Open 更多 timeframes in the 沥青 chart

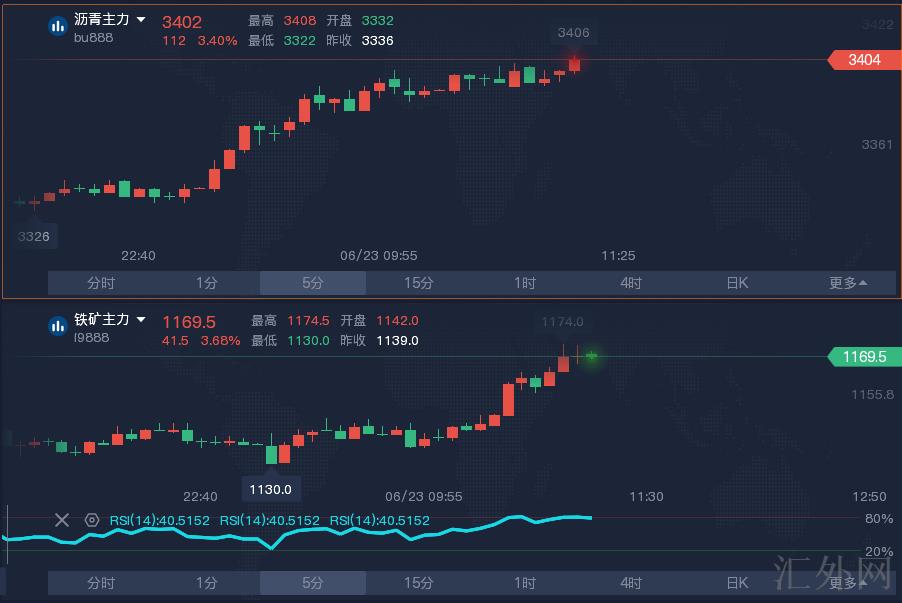pos(847,283)
